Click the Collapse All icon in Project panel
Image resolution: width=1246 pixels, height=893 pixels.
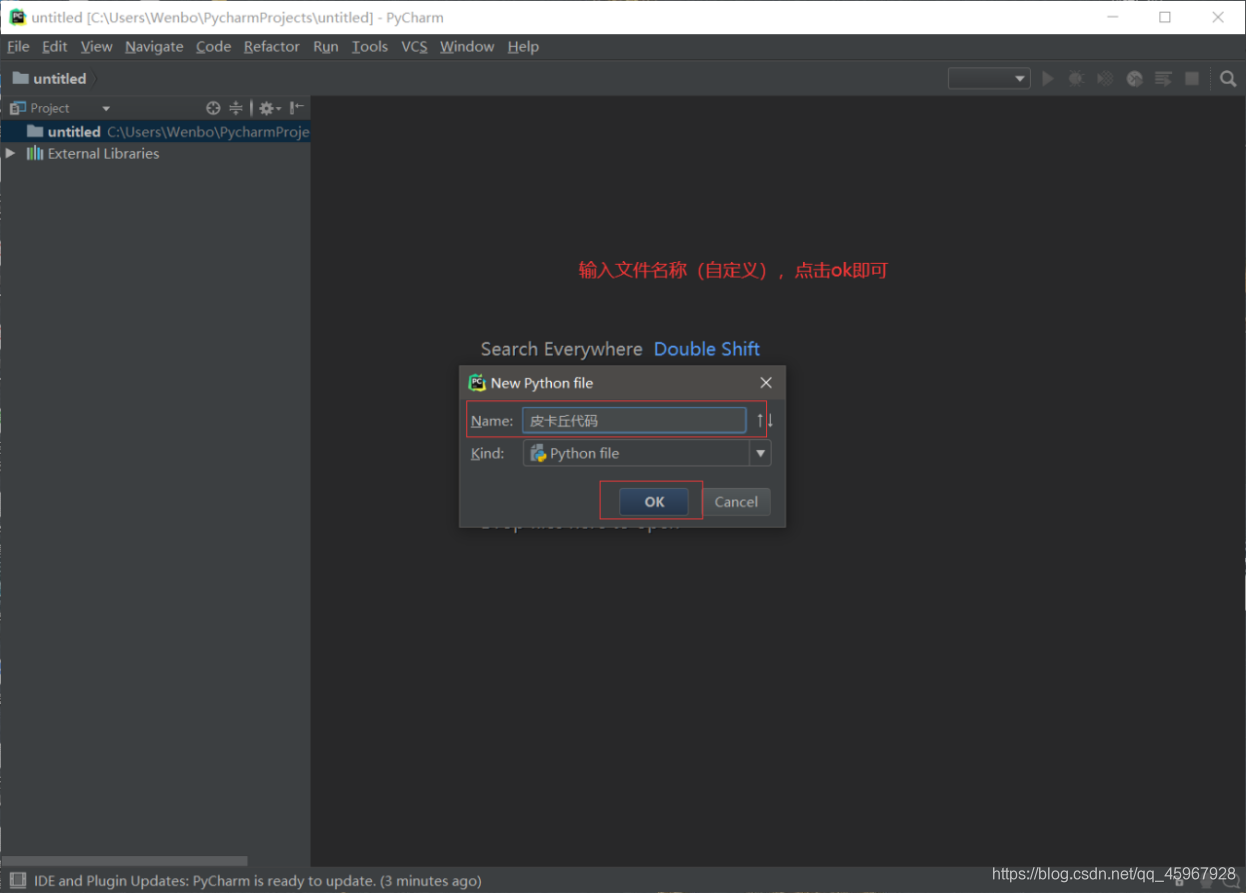[x=236, y=108]
